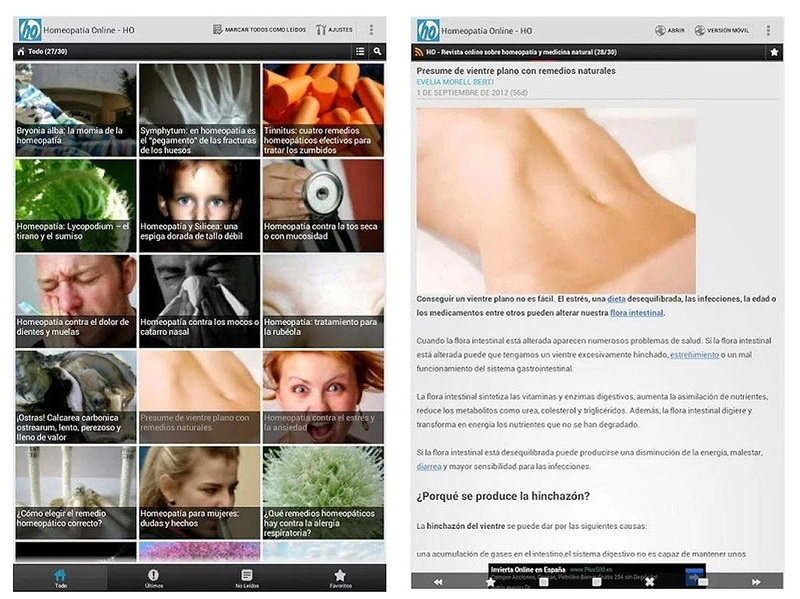800x599 pixels.
Task: Switch to Versión móvil view
Action: [x=721, y=31]
